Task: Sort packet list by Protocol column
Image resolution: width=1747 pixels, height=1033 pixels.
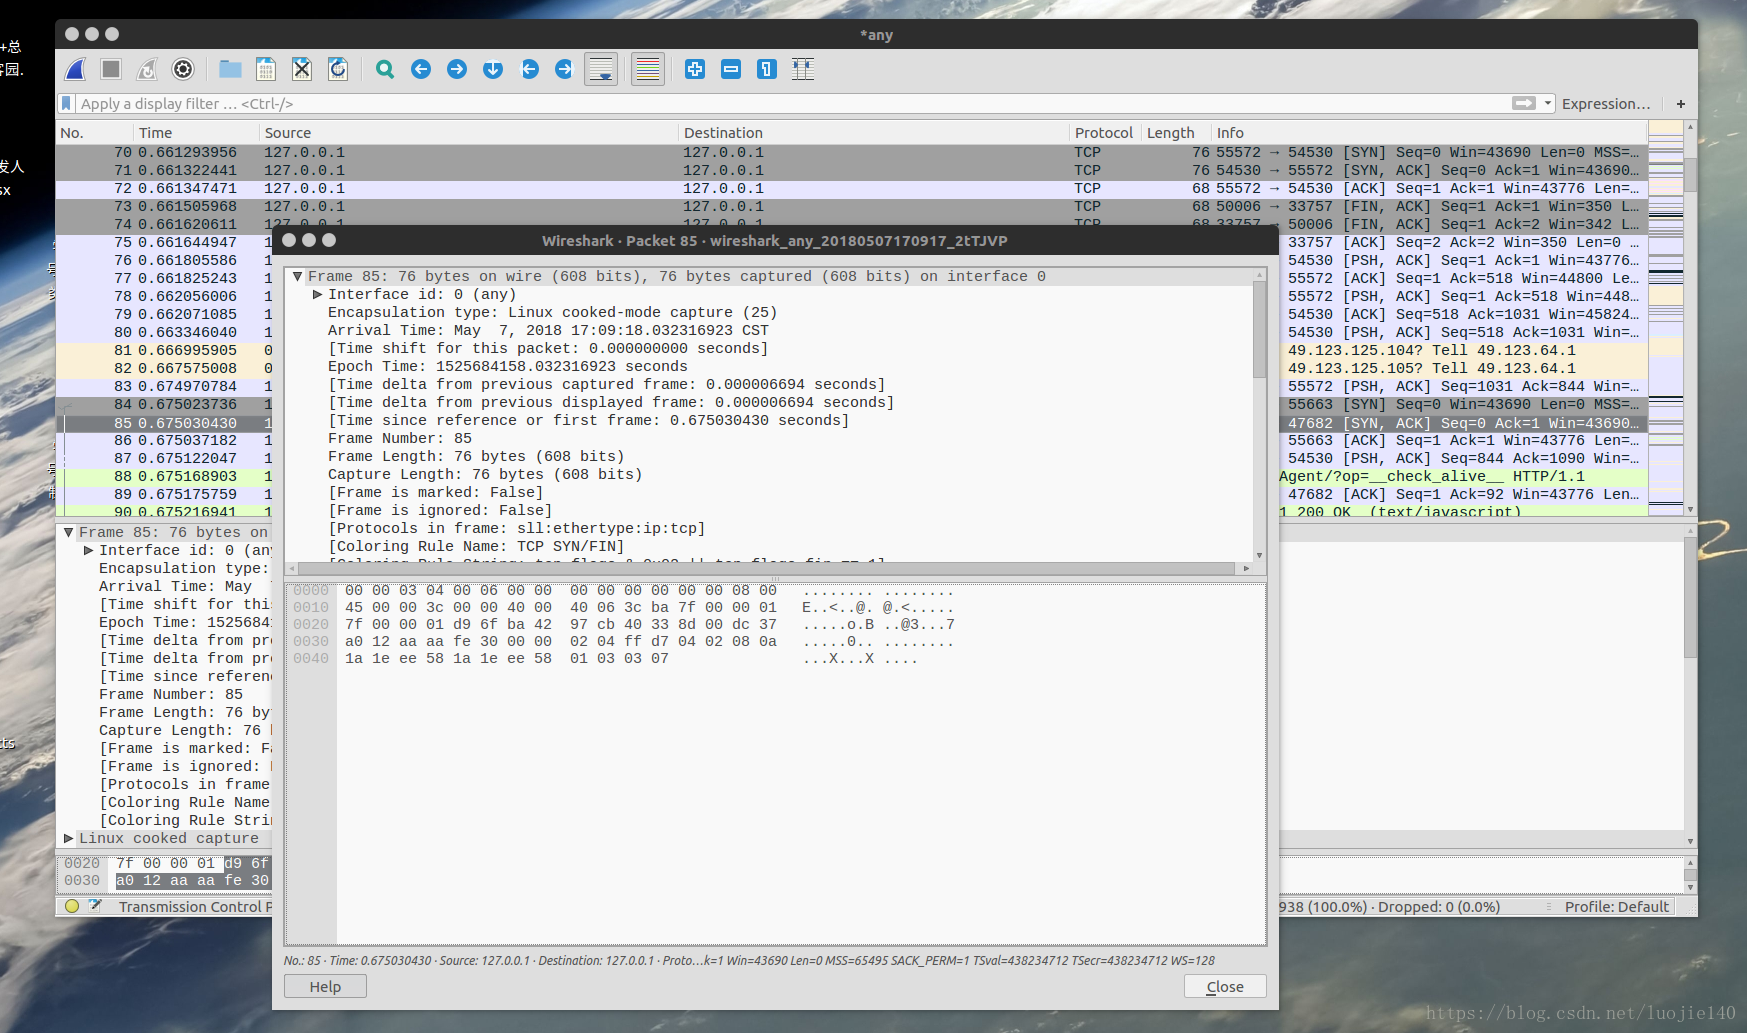Action: [1104, 132]
